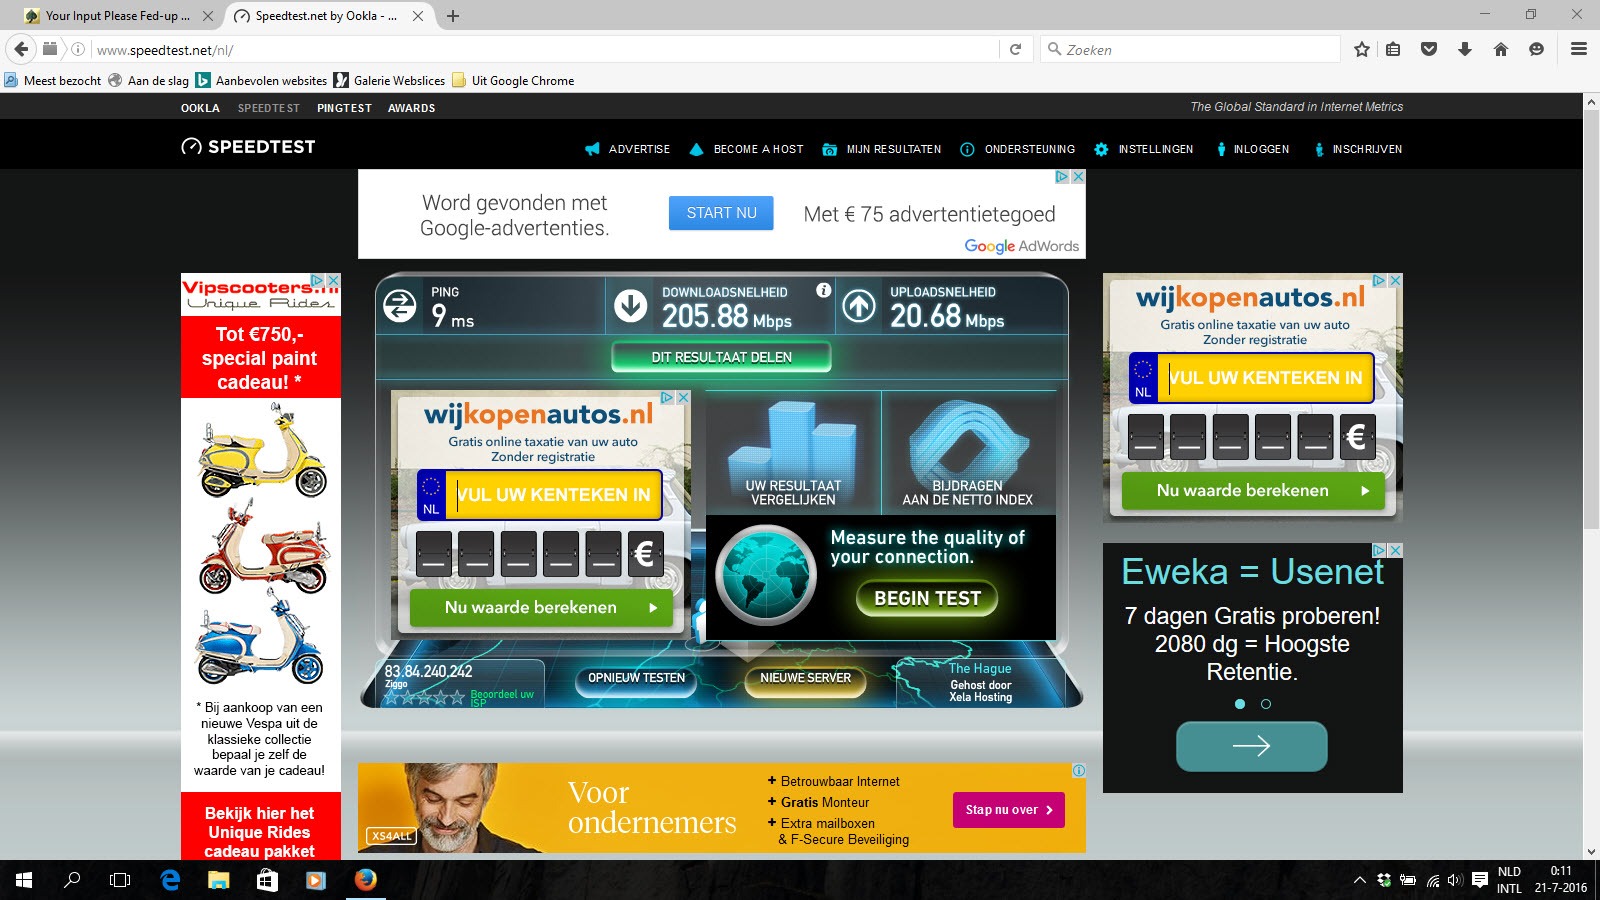Screen dimensions: 1600x900
Task: Open UW RESULTAAT VERGELIJKEN bar chart tile
Action: [x=793, y=452]
